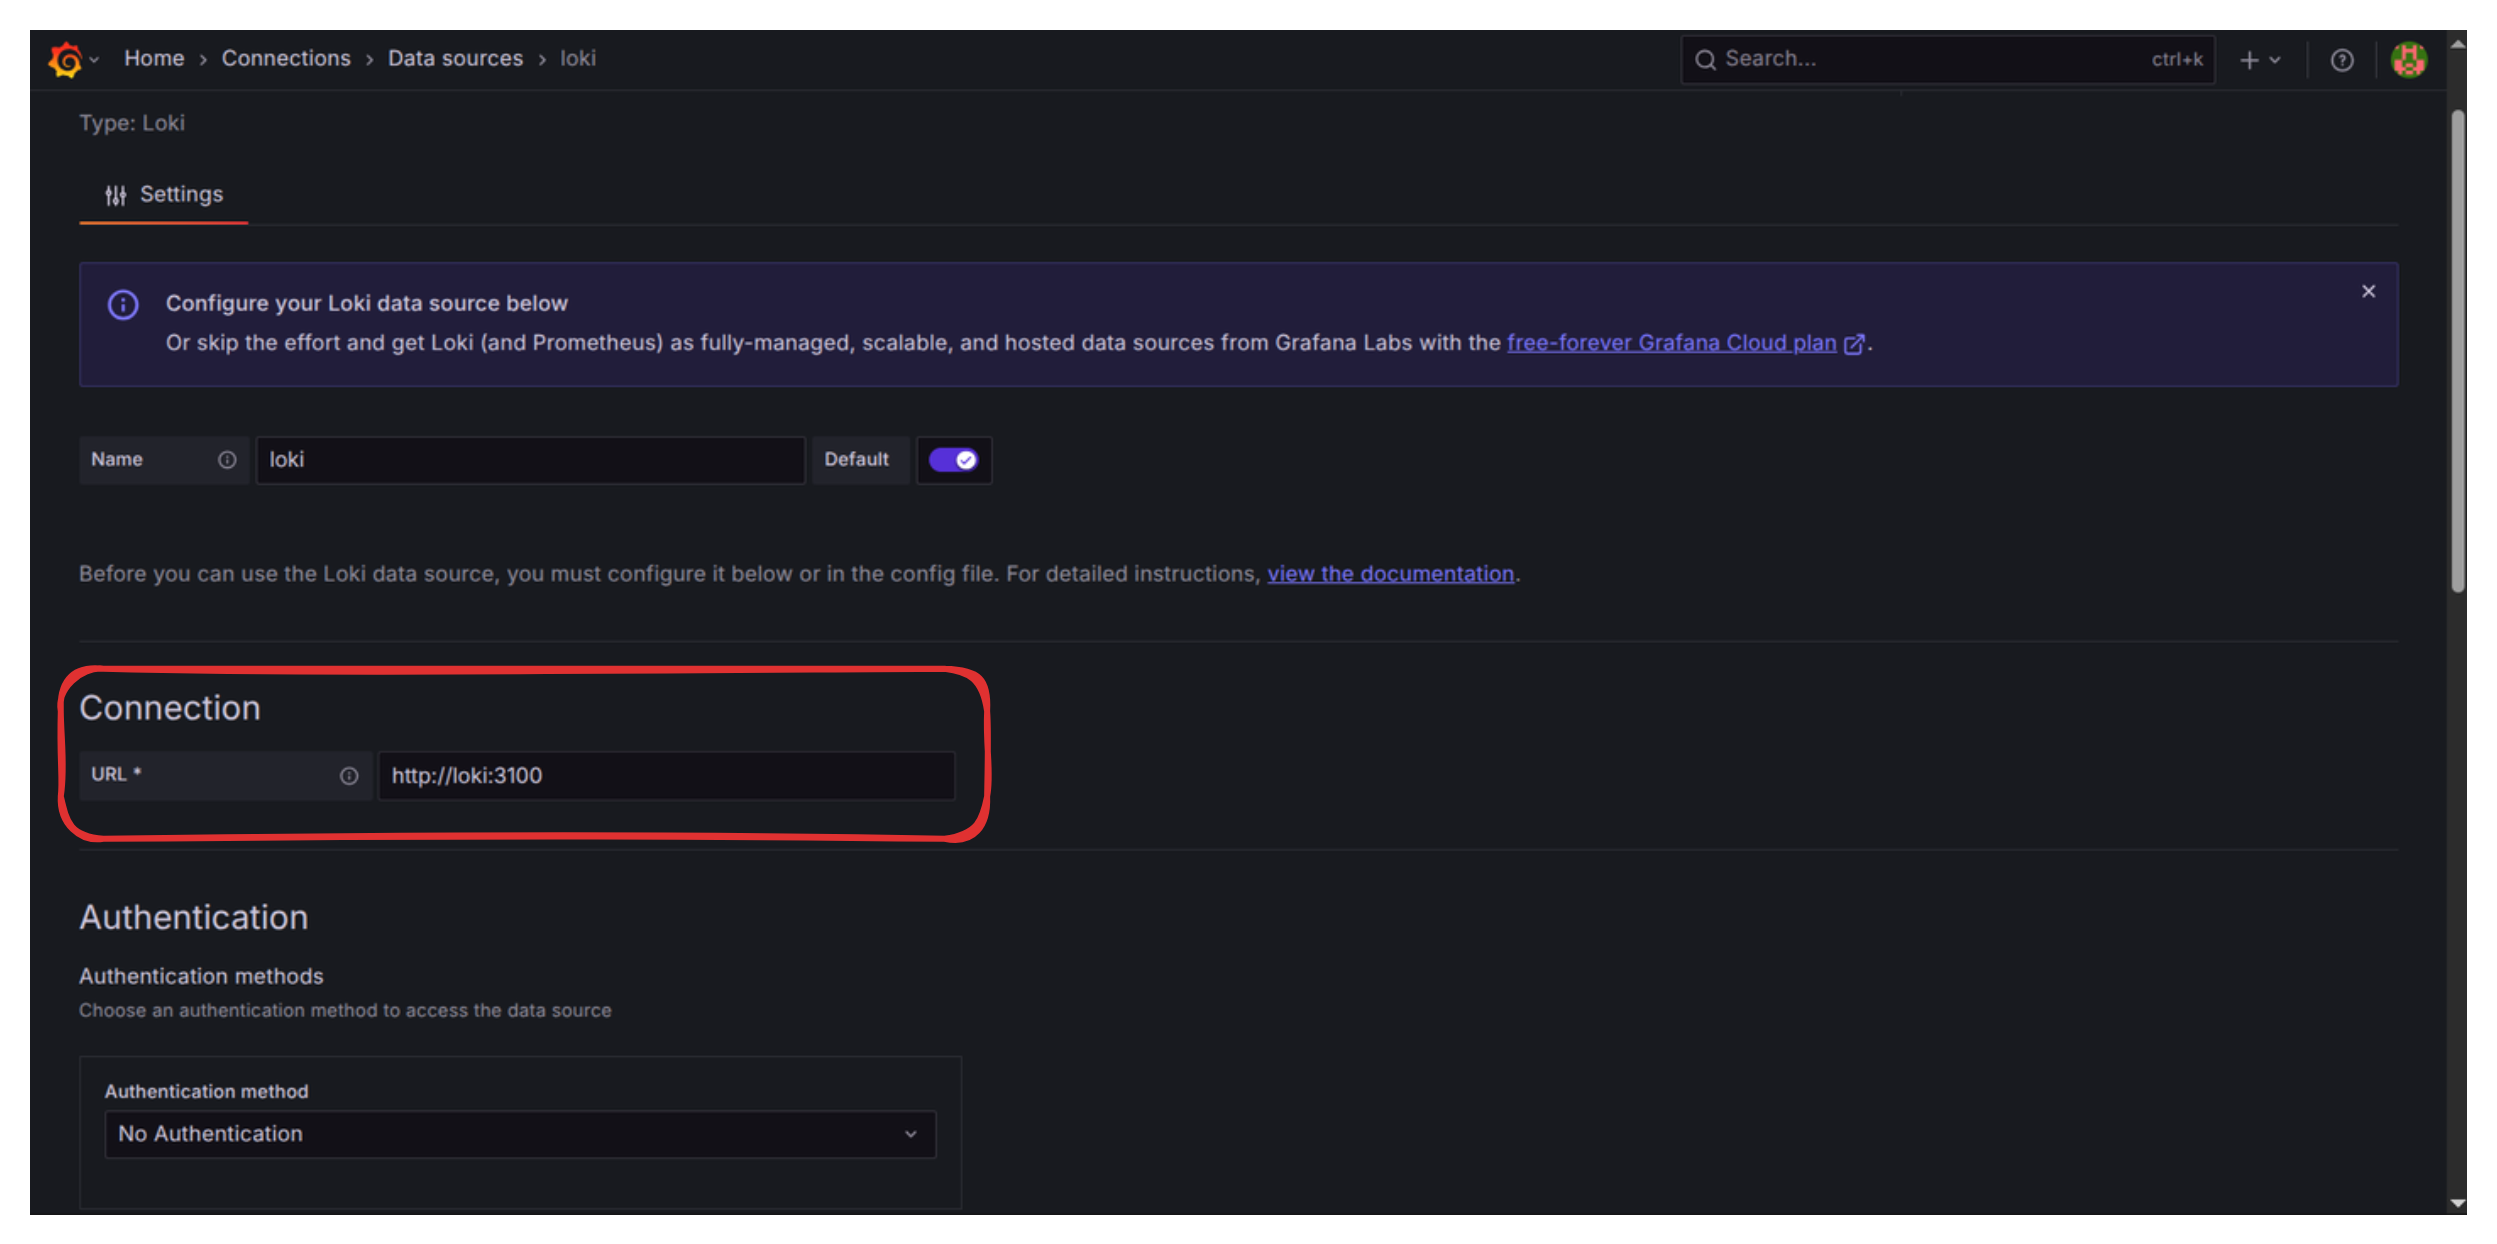
Task: Open the help icon
Action: (2341, 59)
